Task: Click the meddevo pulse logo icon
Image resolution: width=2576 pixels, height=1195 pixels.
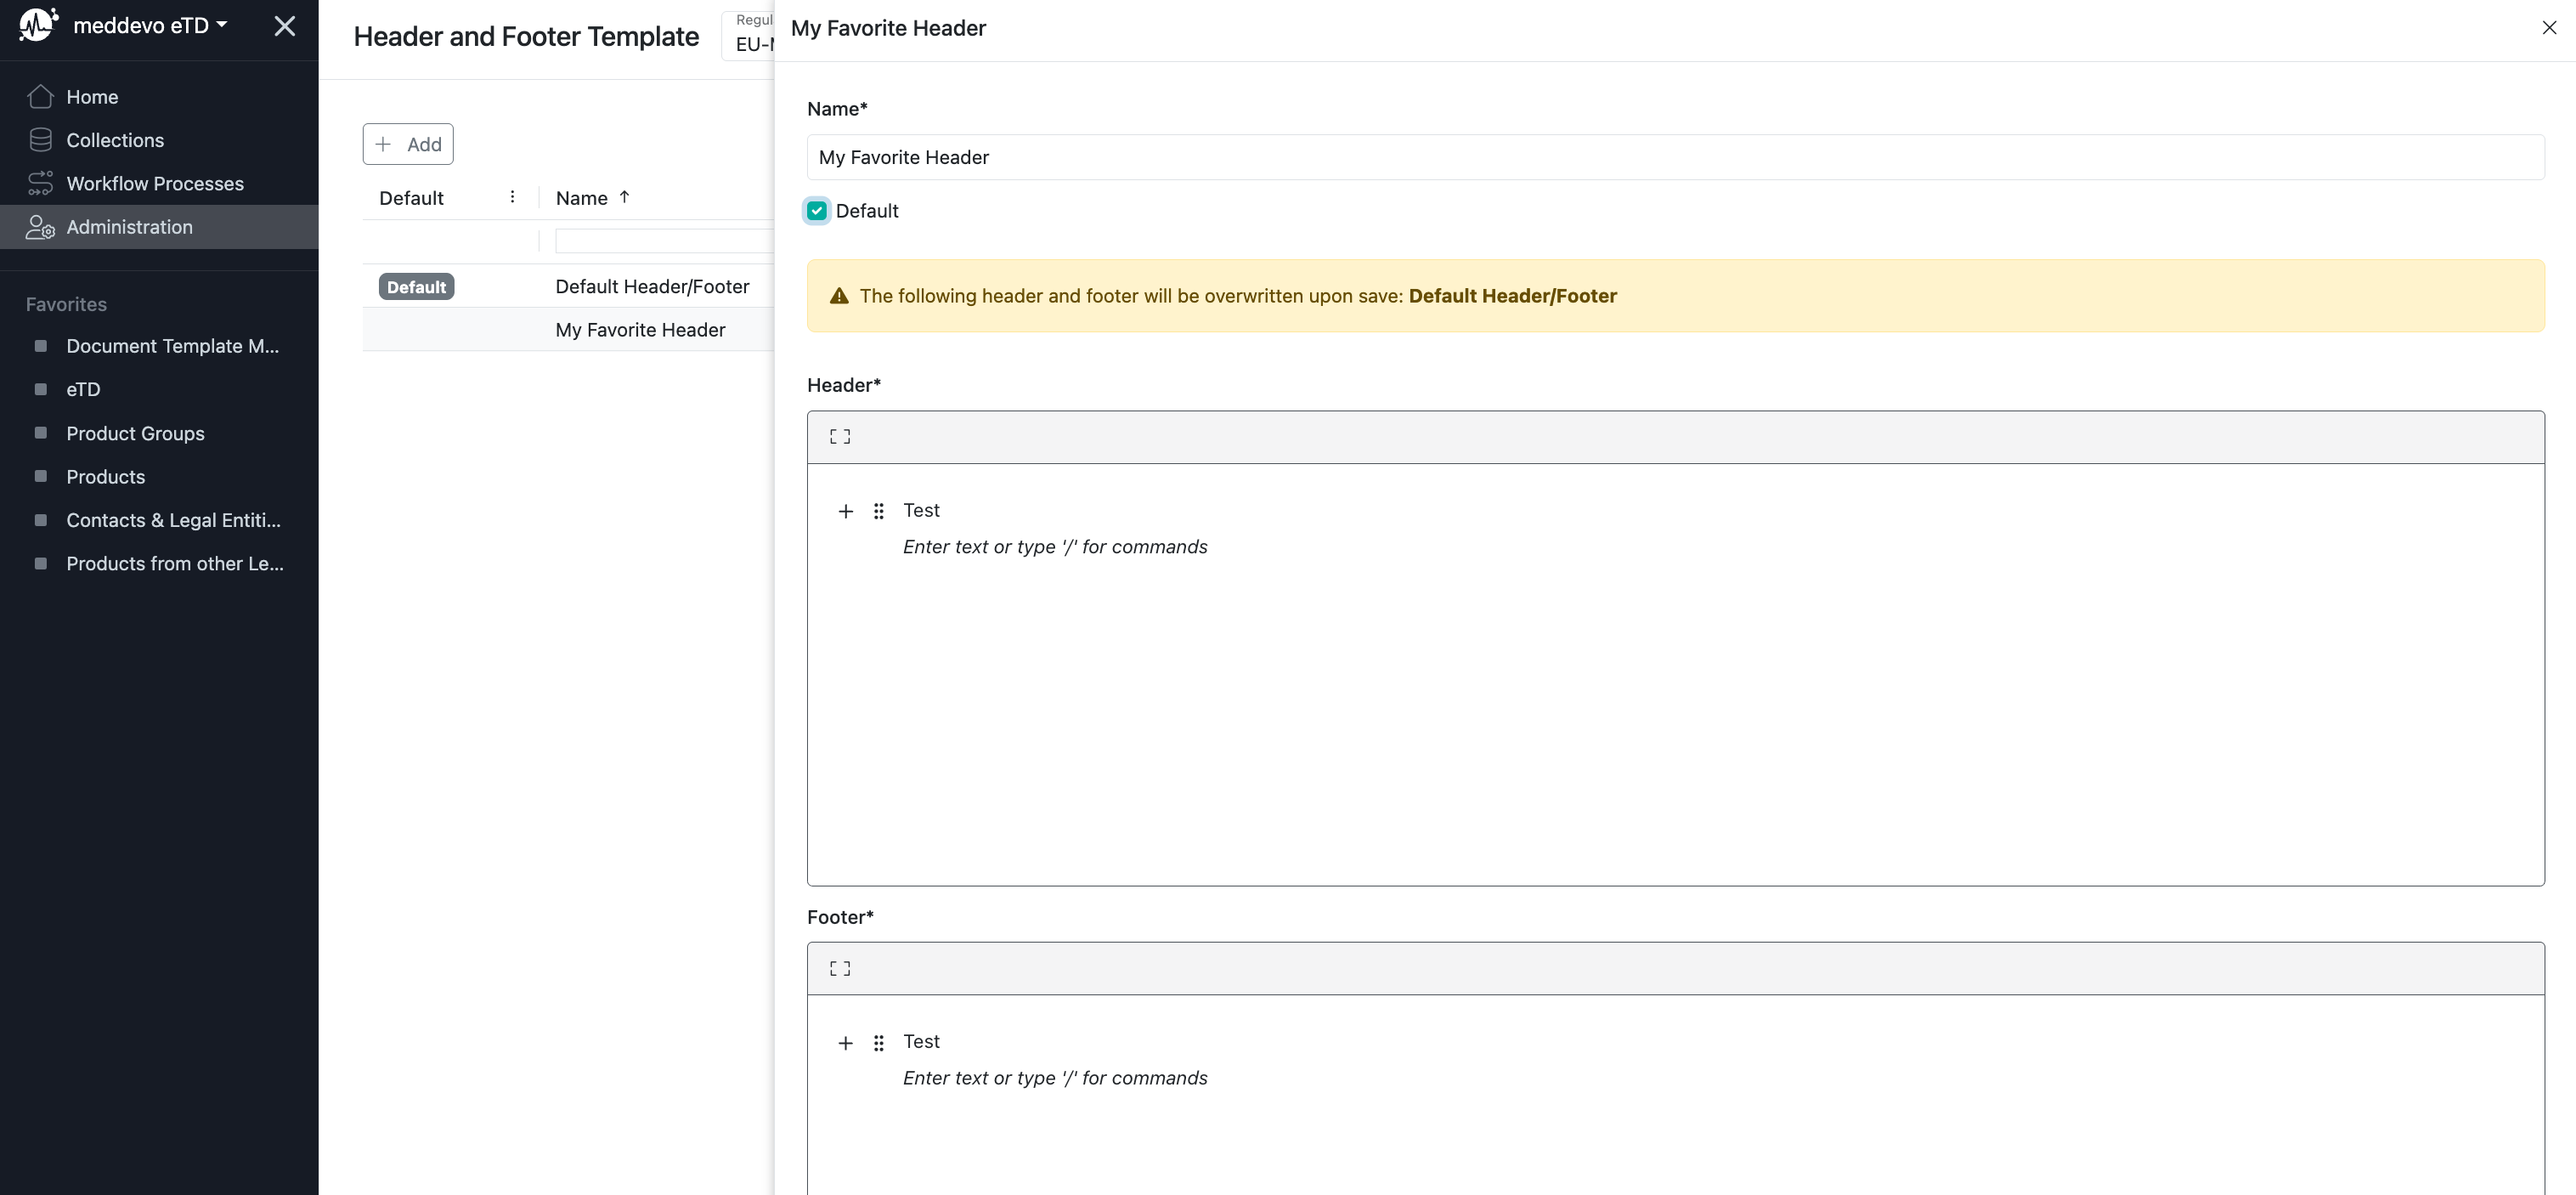Action: [38, 25]
